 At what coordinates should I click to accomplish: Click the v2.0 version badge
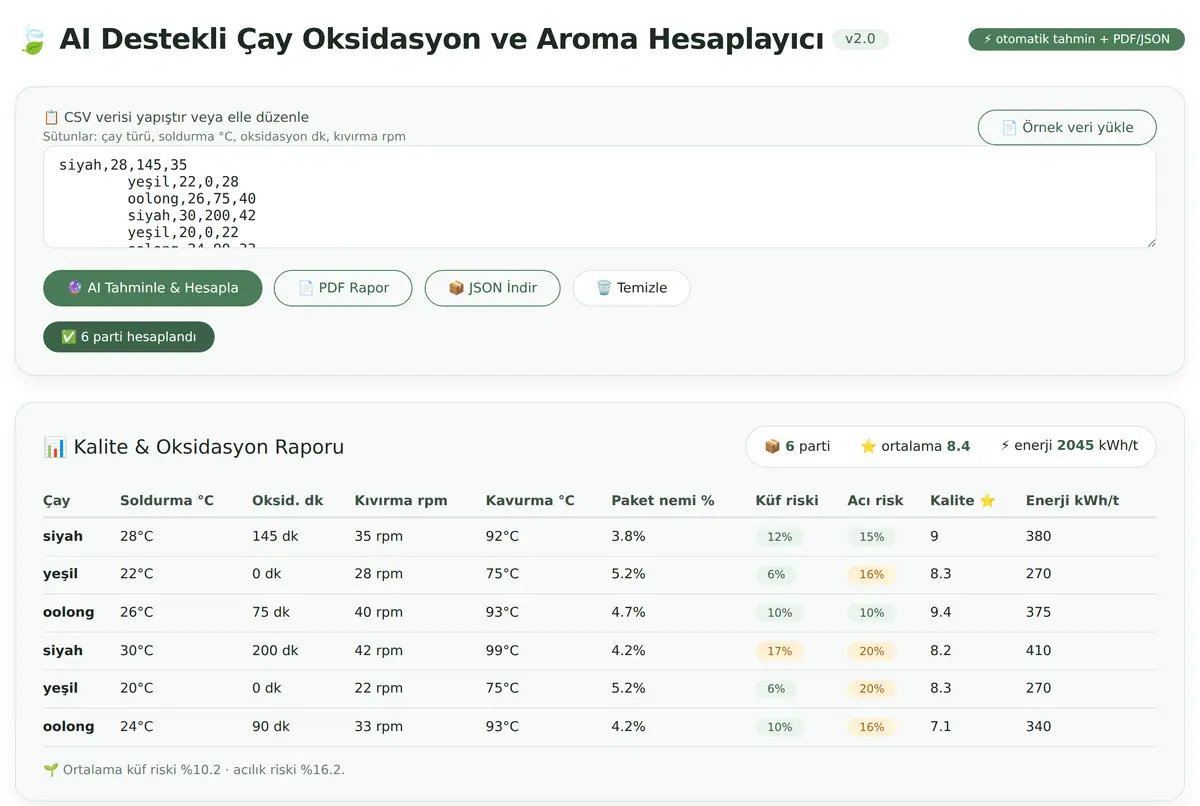click(x=860, y=39)
